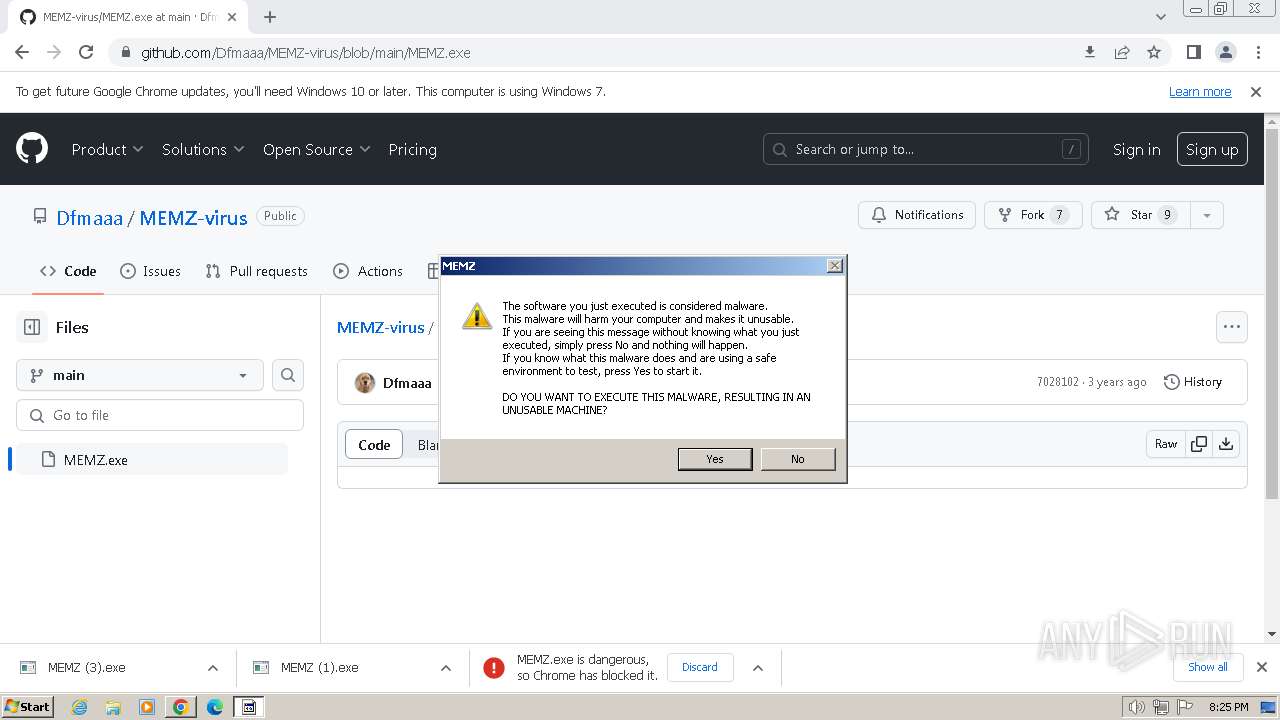
Task: Open Chrome three-dot menu
Action: pos(1258,52)
